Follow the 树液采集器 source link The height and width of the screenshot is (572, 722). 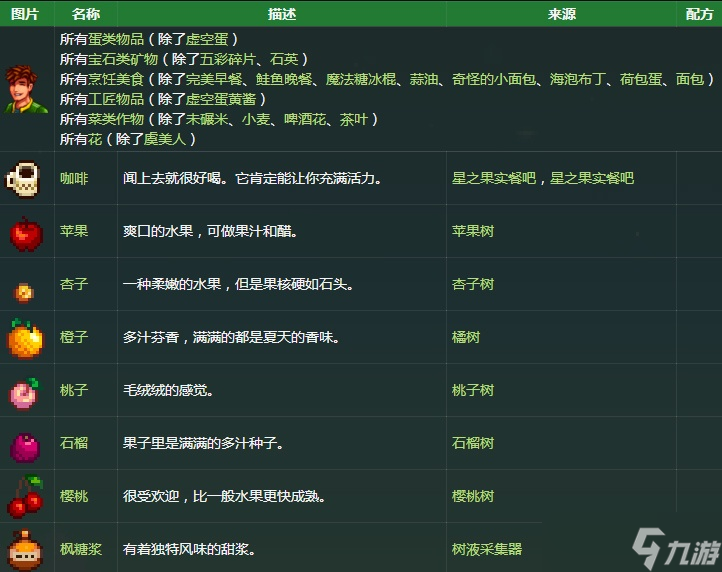pos(487,549)
